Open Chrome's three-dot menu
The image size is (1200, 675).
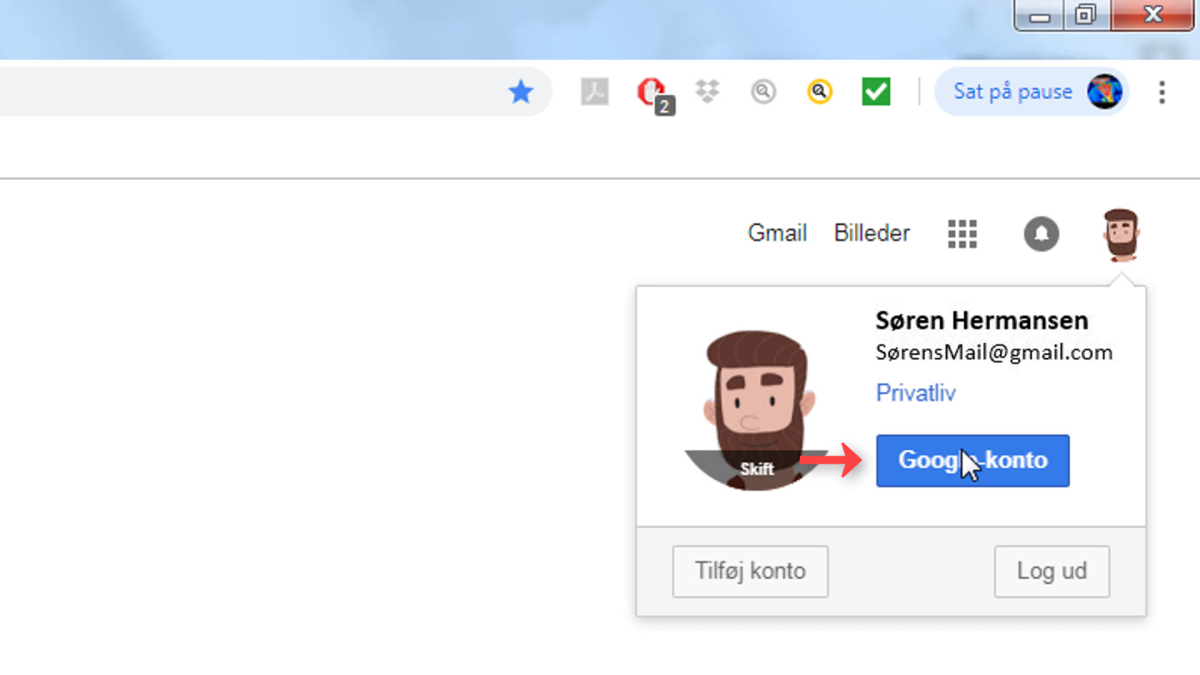point(1161,92)
